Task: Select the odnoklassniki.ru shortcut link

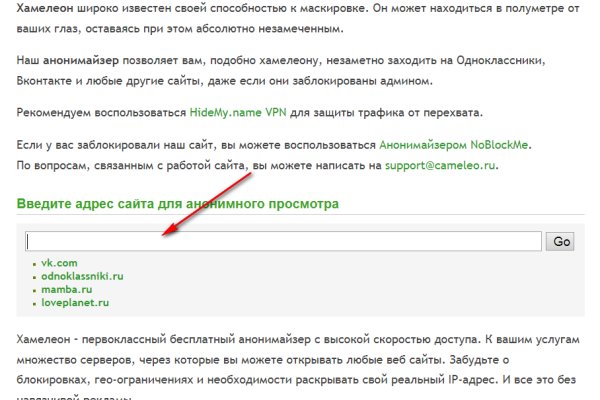Action: [81, 275]
